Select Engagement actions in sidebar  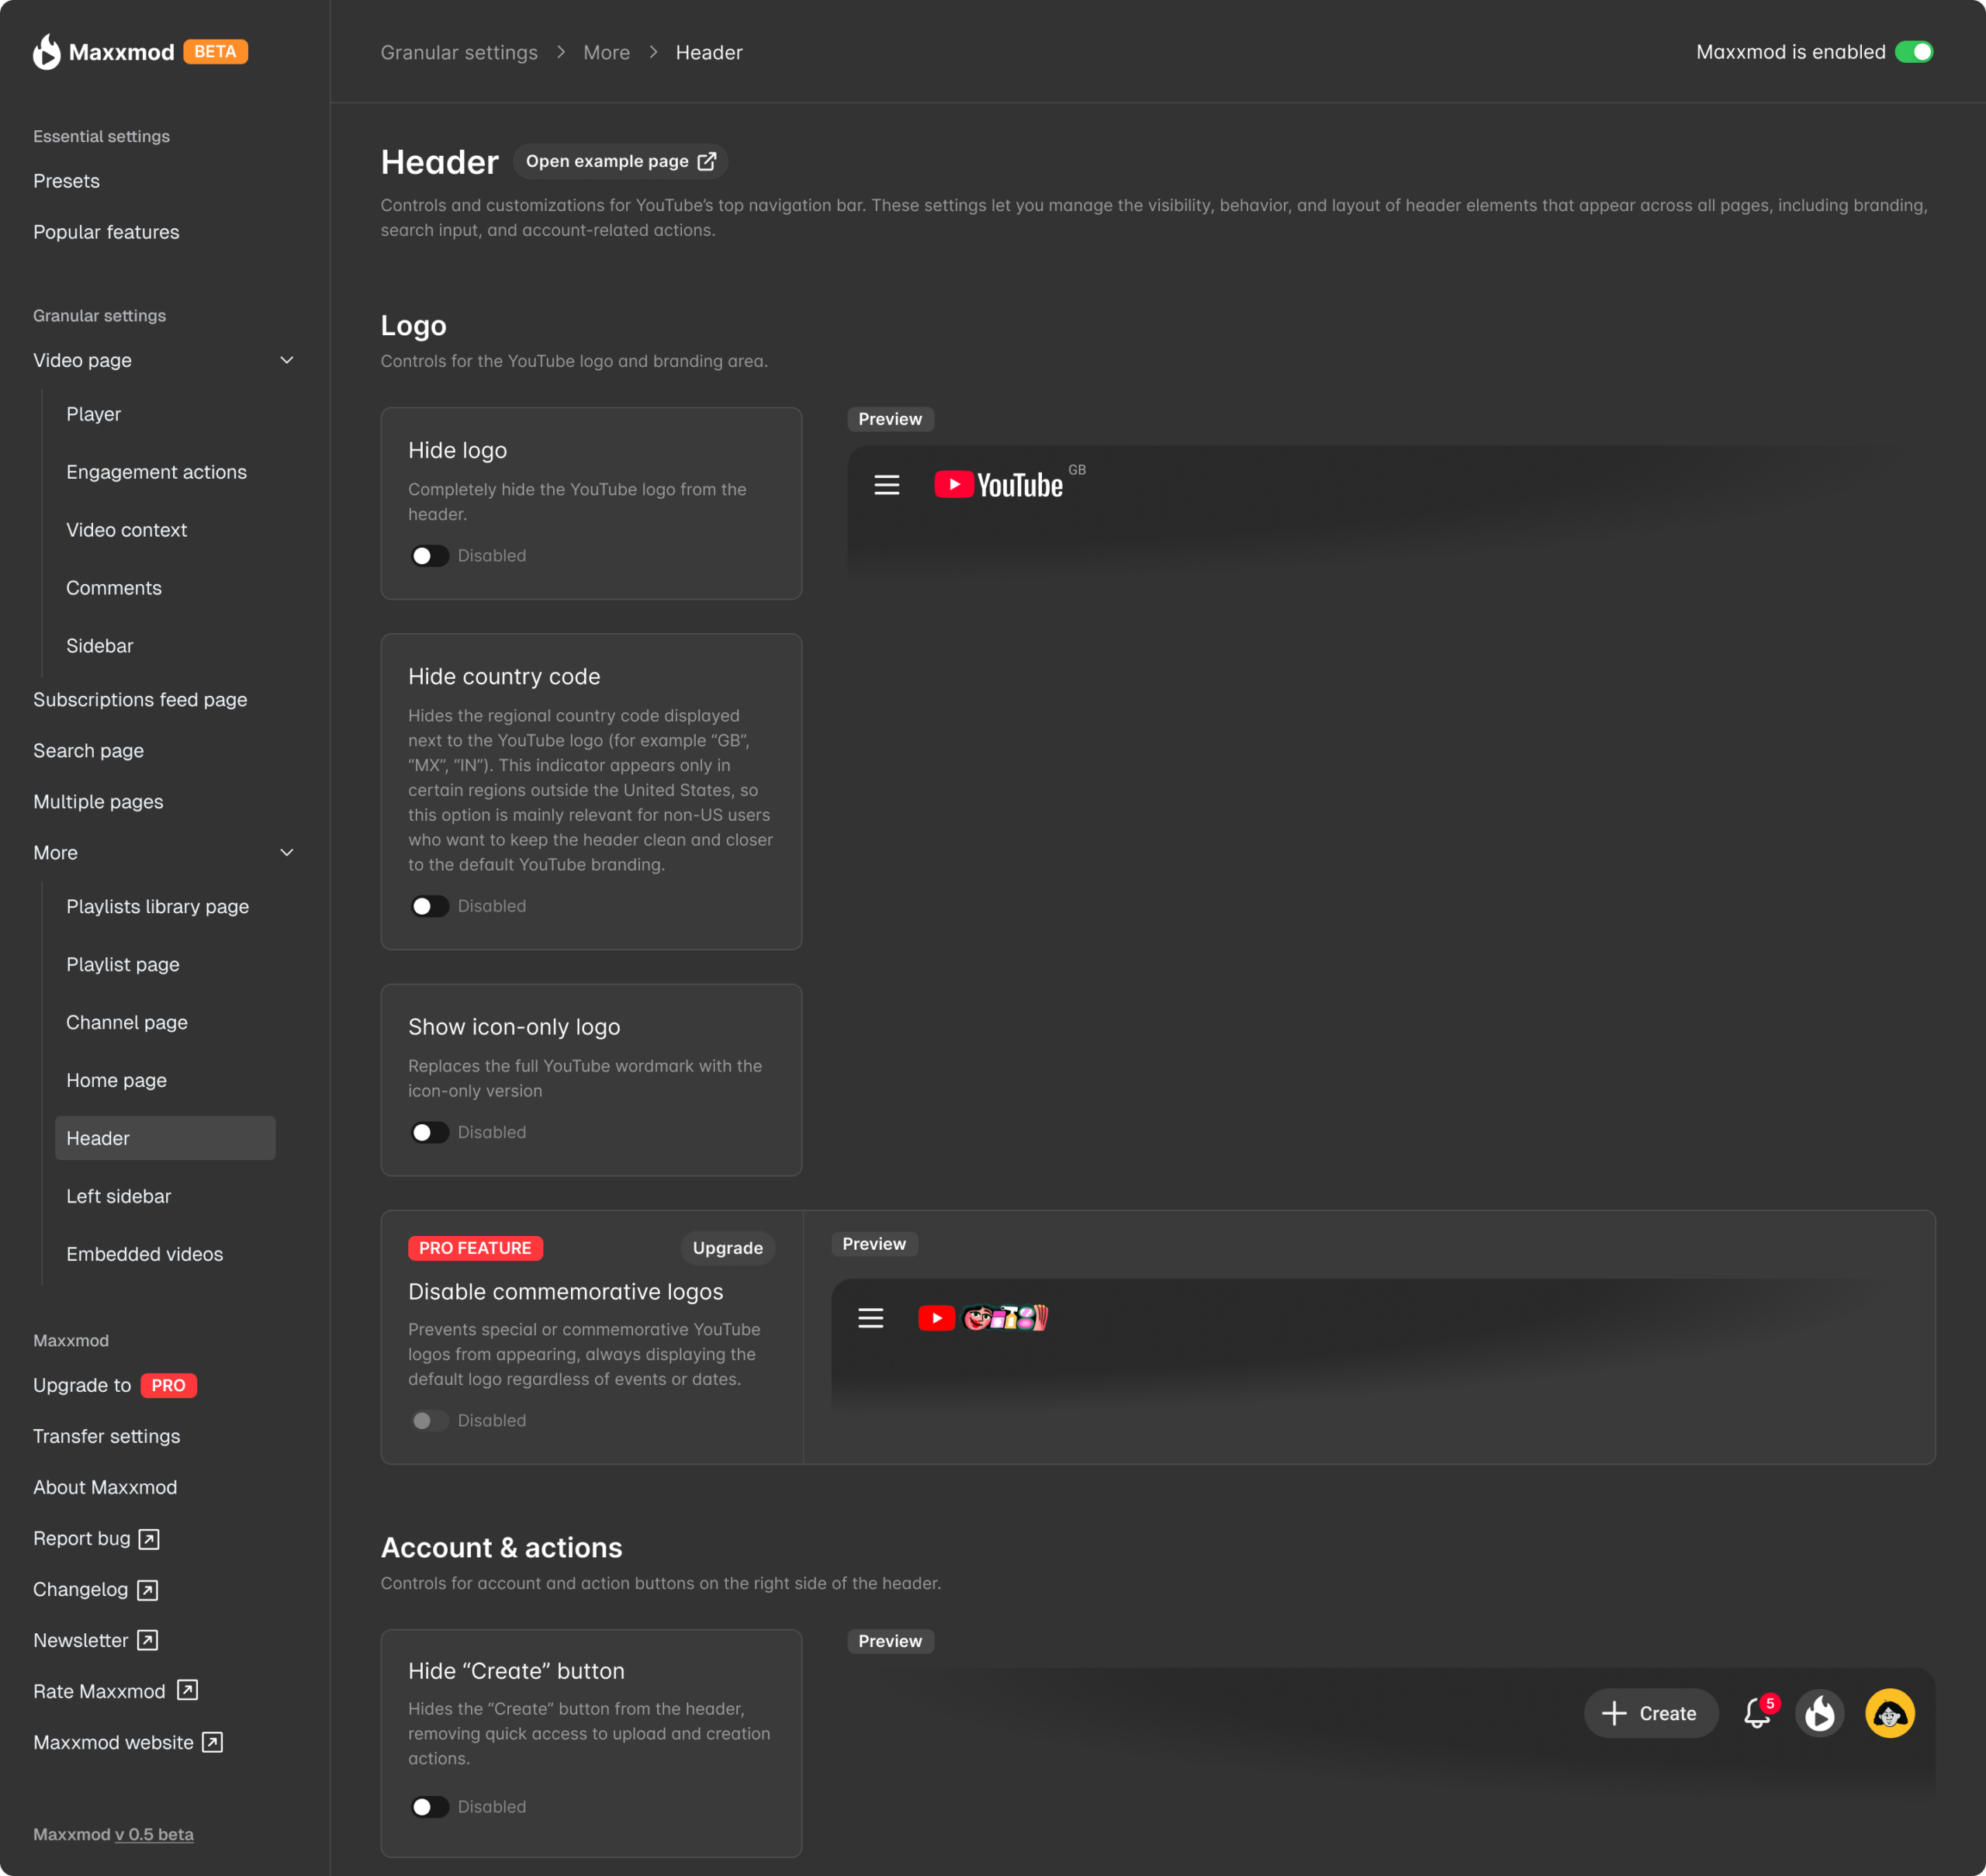point(156,472)
